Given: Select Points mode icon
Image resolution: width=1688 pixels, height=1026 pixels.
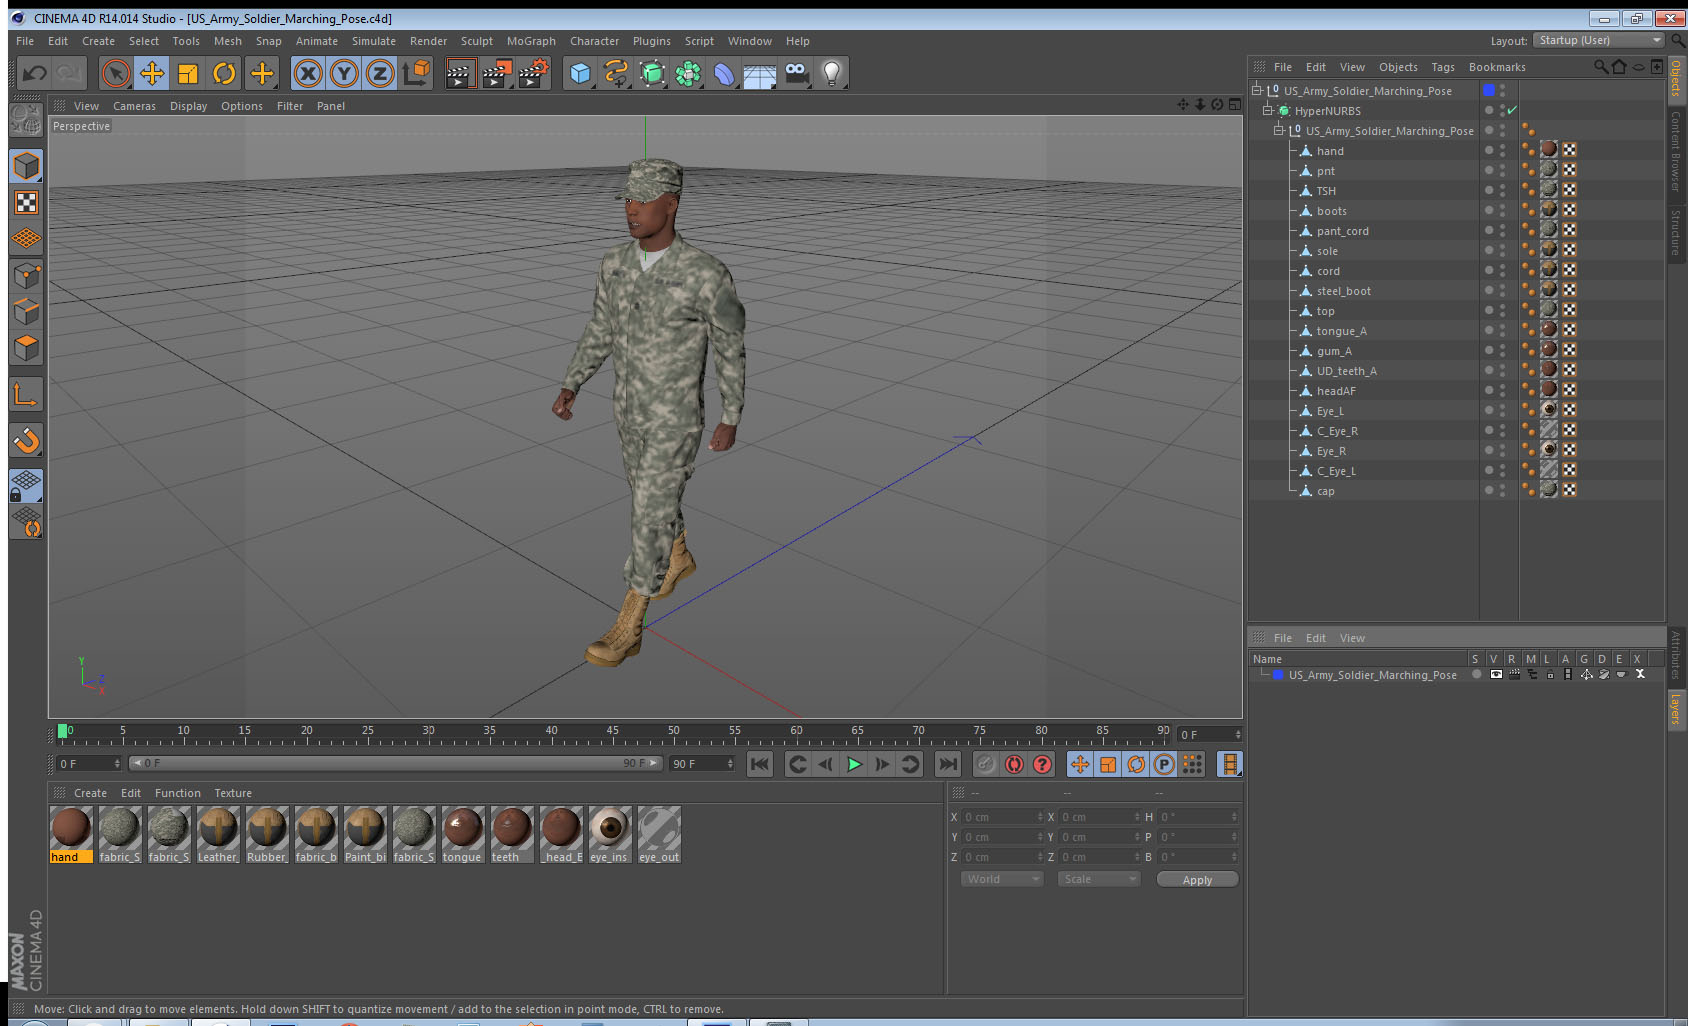Looking at the screenshot, I should coord(26,275).
